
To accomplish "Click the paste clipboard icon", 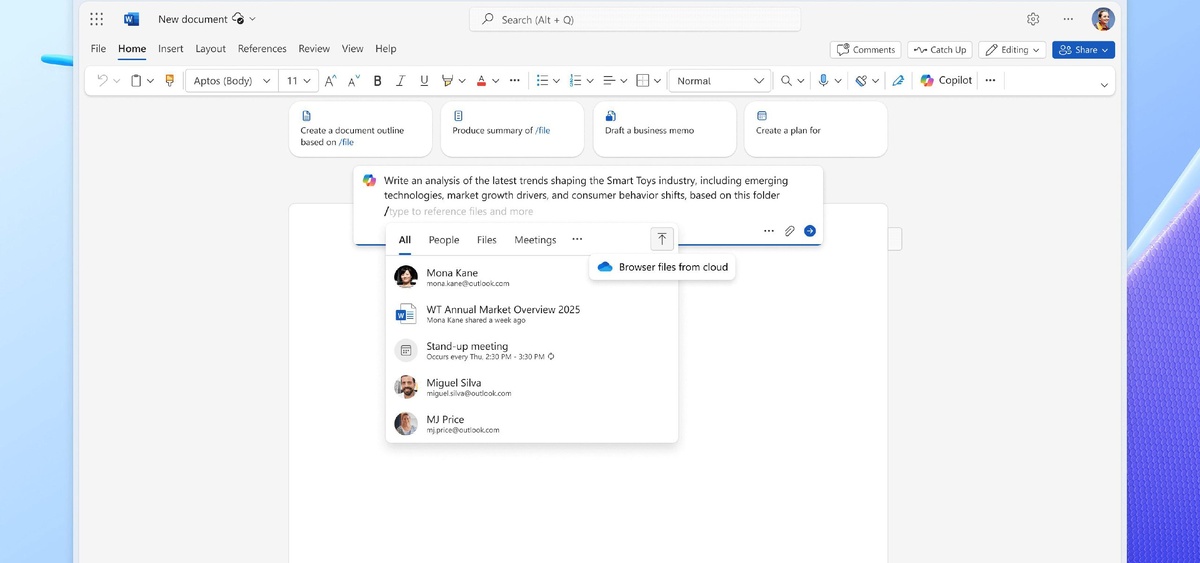I will tap(136, 81).
